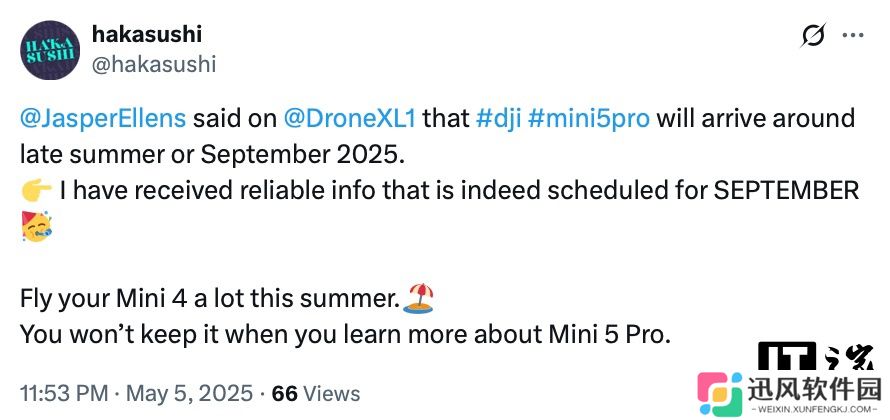890x420 pixels.
Task: Open the @hakasushi handle link
Action: click(154, 65)
